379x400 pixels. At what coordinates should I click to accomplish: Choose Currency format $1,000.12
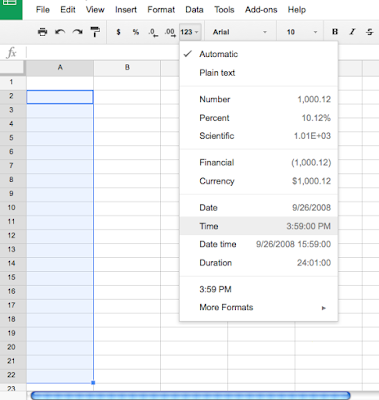click(x=258, y=181)
